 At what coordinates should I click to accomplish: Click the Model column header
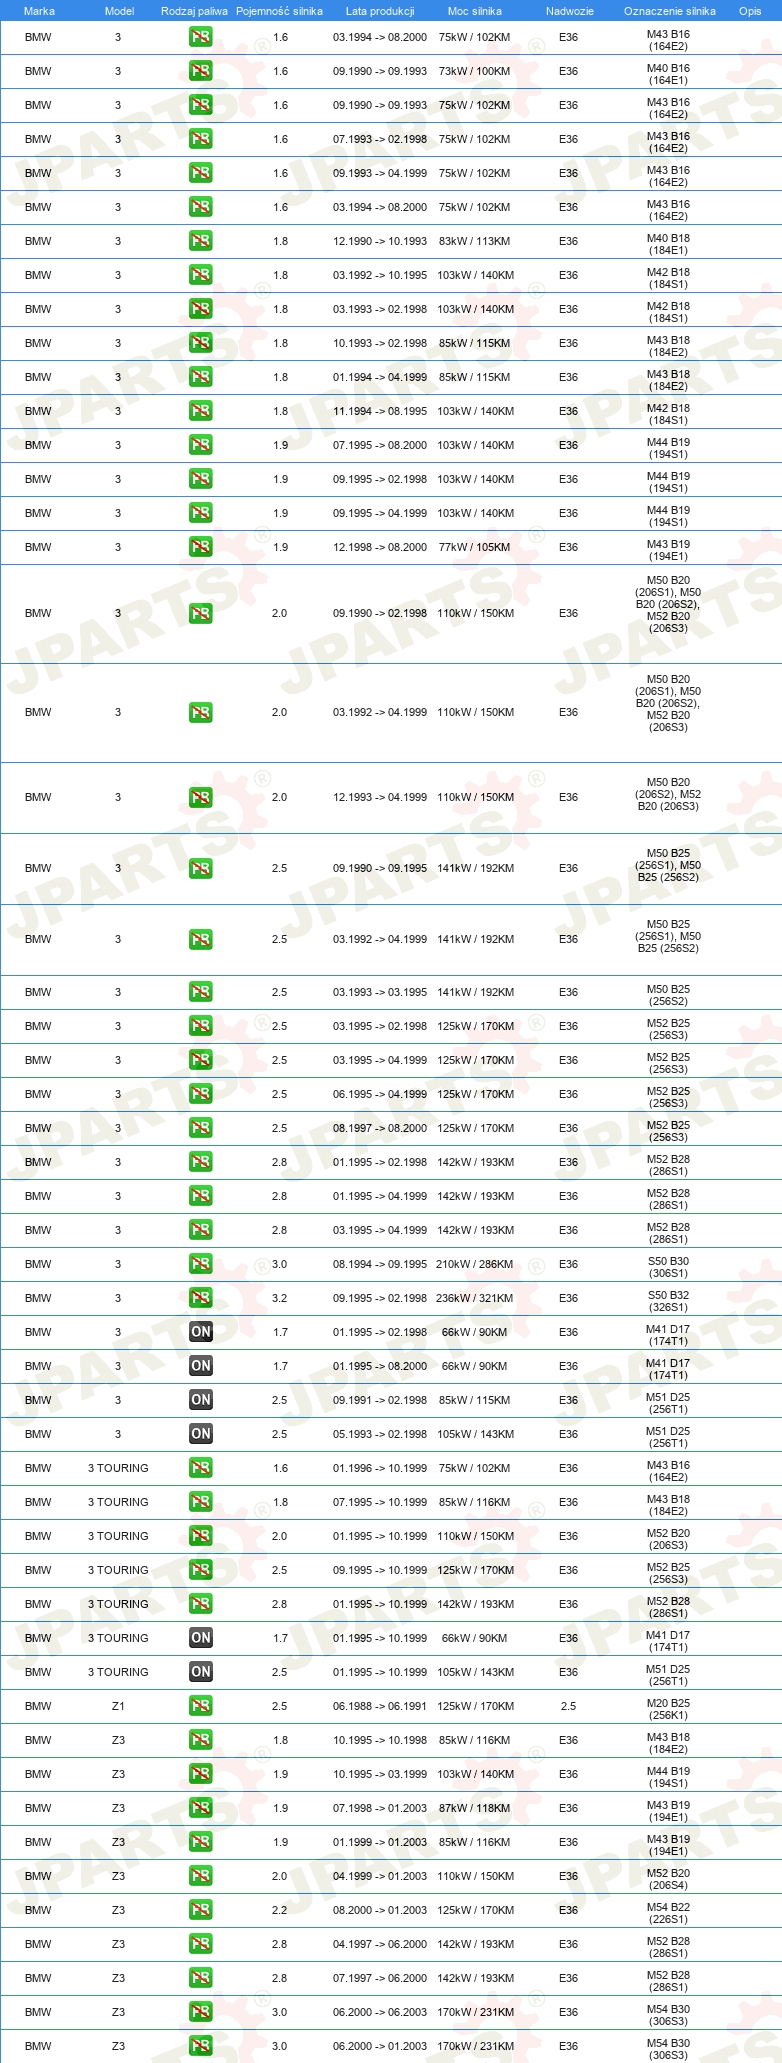coord(119,11)
